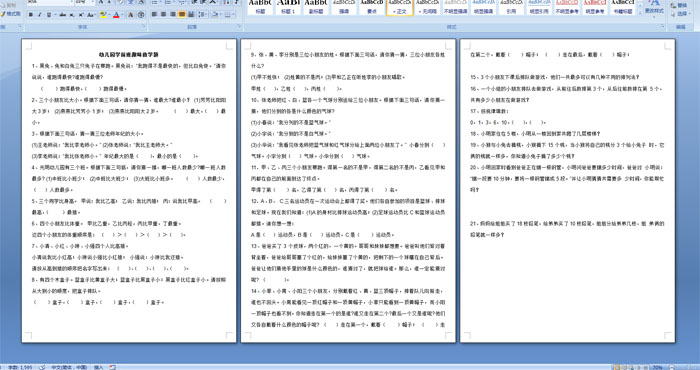Toggle the highlighted justify alignment button

[182, 14]
